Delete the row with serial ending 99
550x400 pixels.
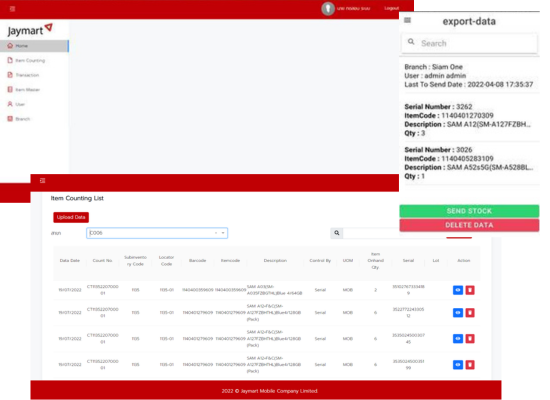[x=470, y=365]
